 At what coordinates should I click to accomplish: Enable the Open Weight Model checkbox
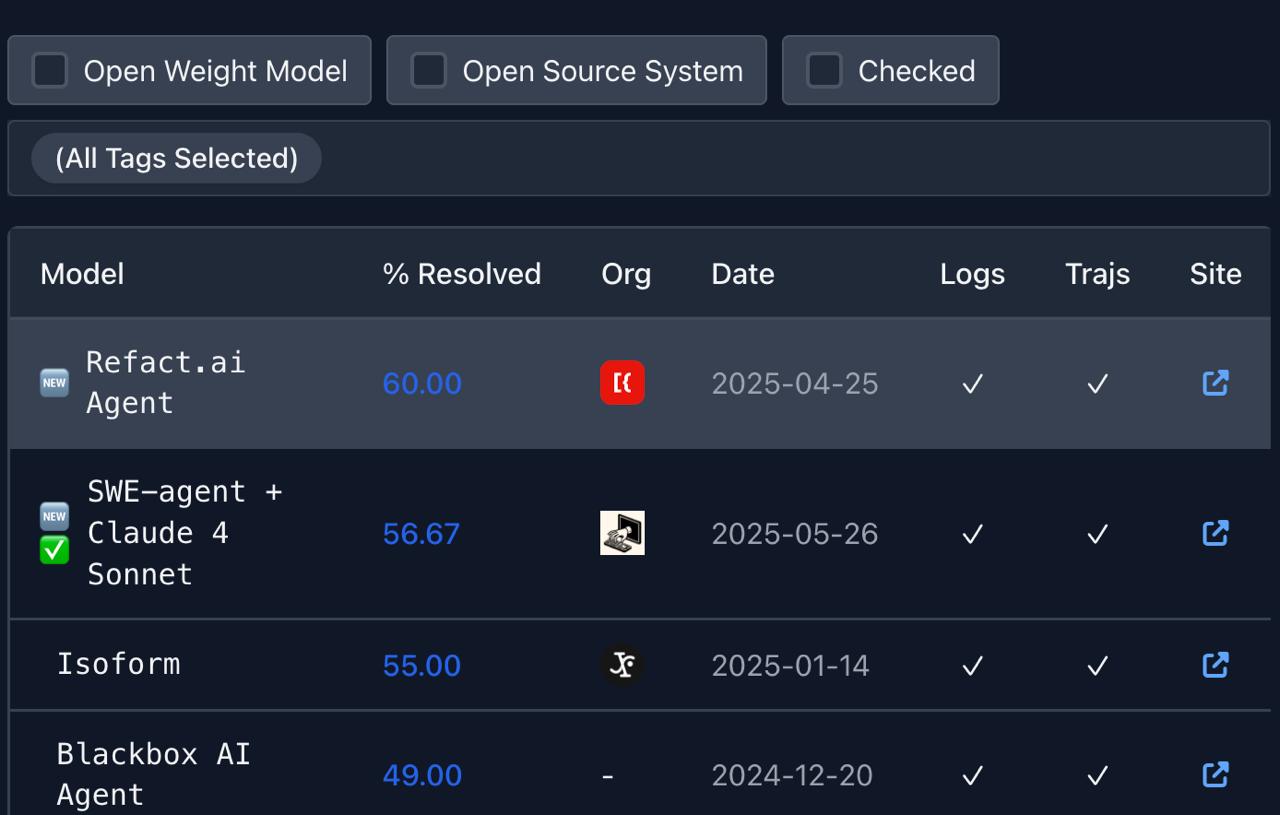[50, 71]
